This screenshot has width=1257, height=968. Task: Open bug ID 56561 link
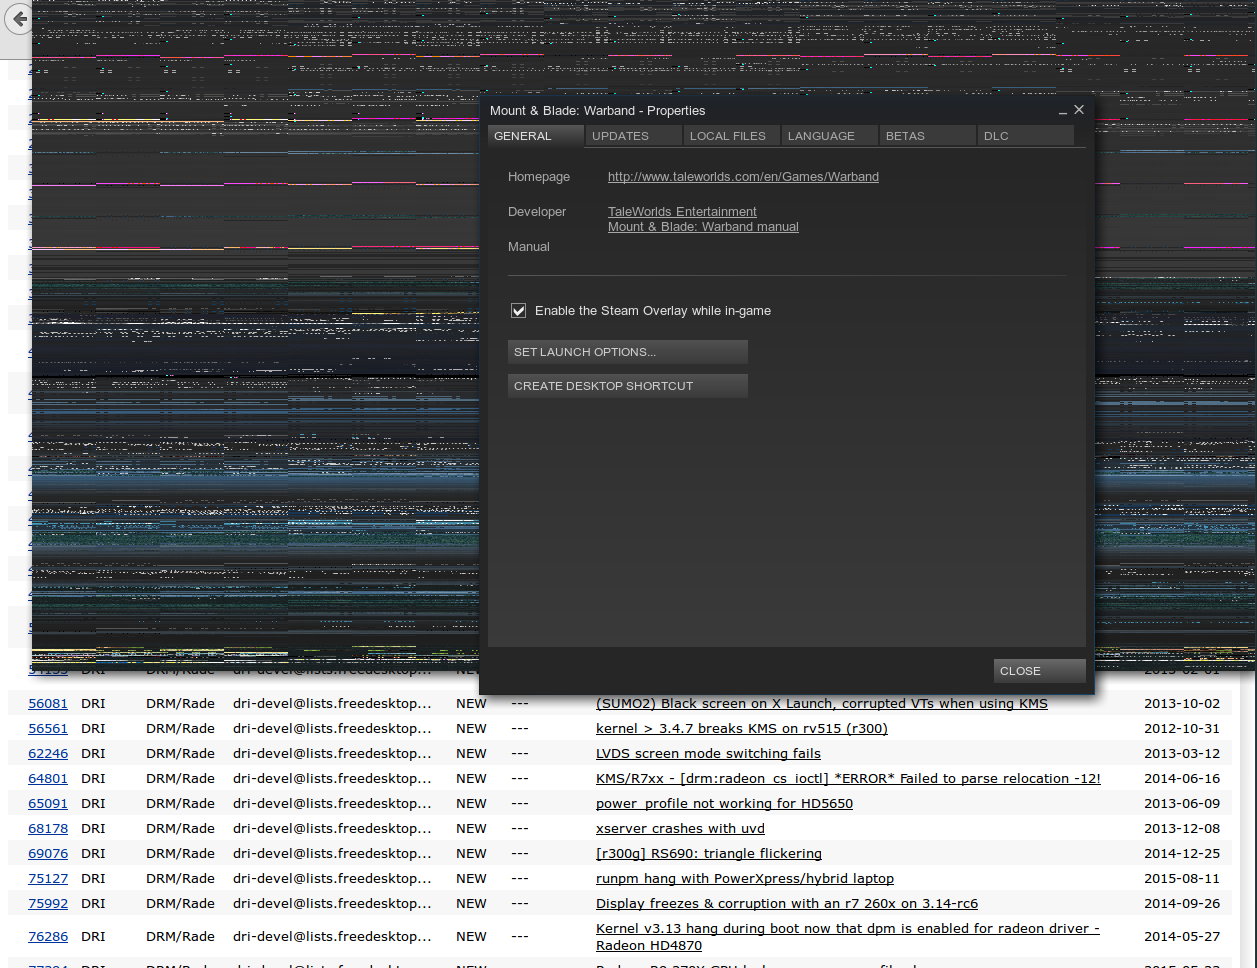pos(48,729)
